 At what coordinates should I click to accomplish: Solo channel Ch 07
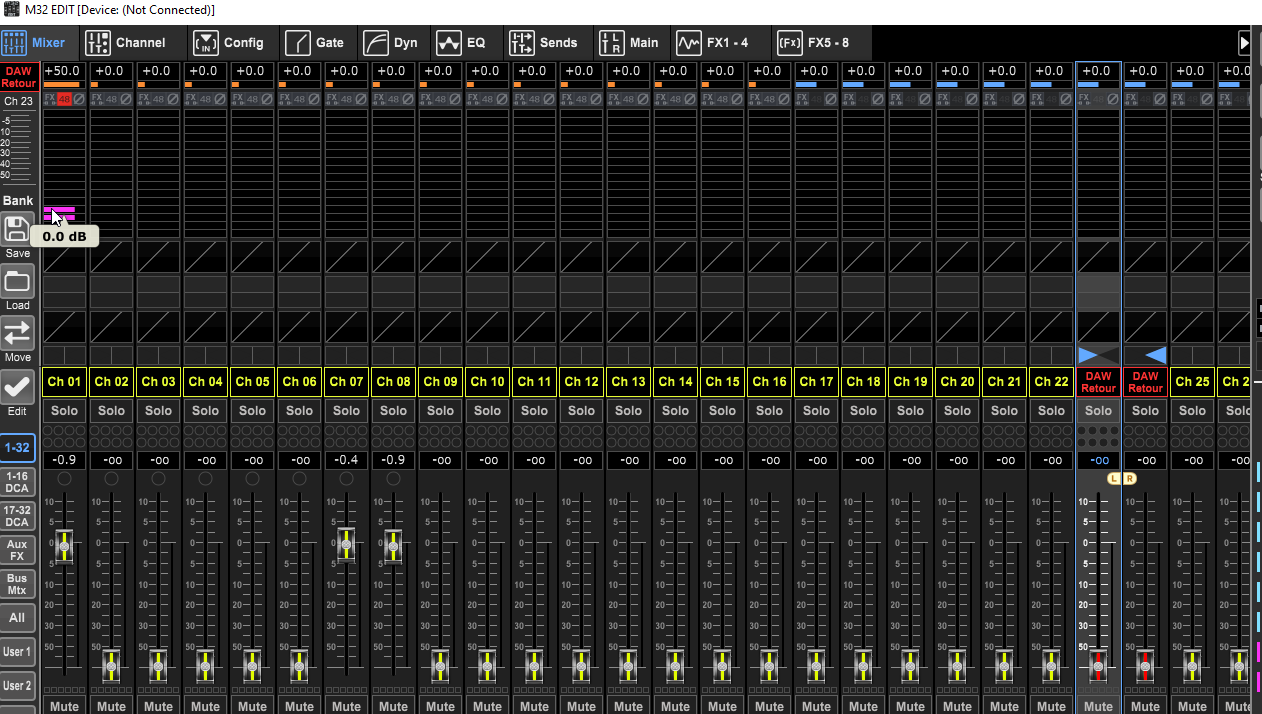click(x=346, y=411)
